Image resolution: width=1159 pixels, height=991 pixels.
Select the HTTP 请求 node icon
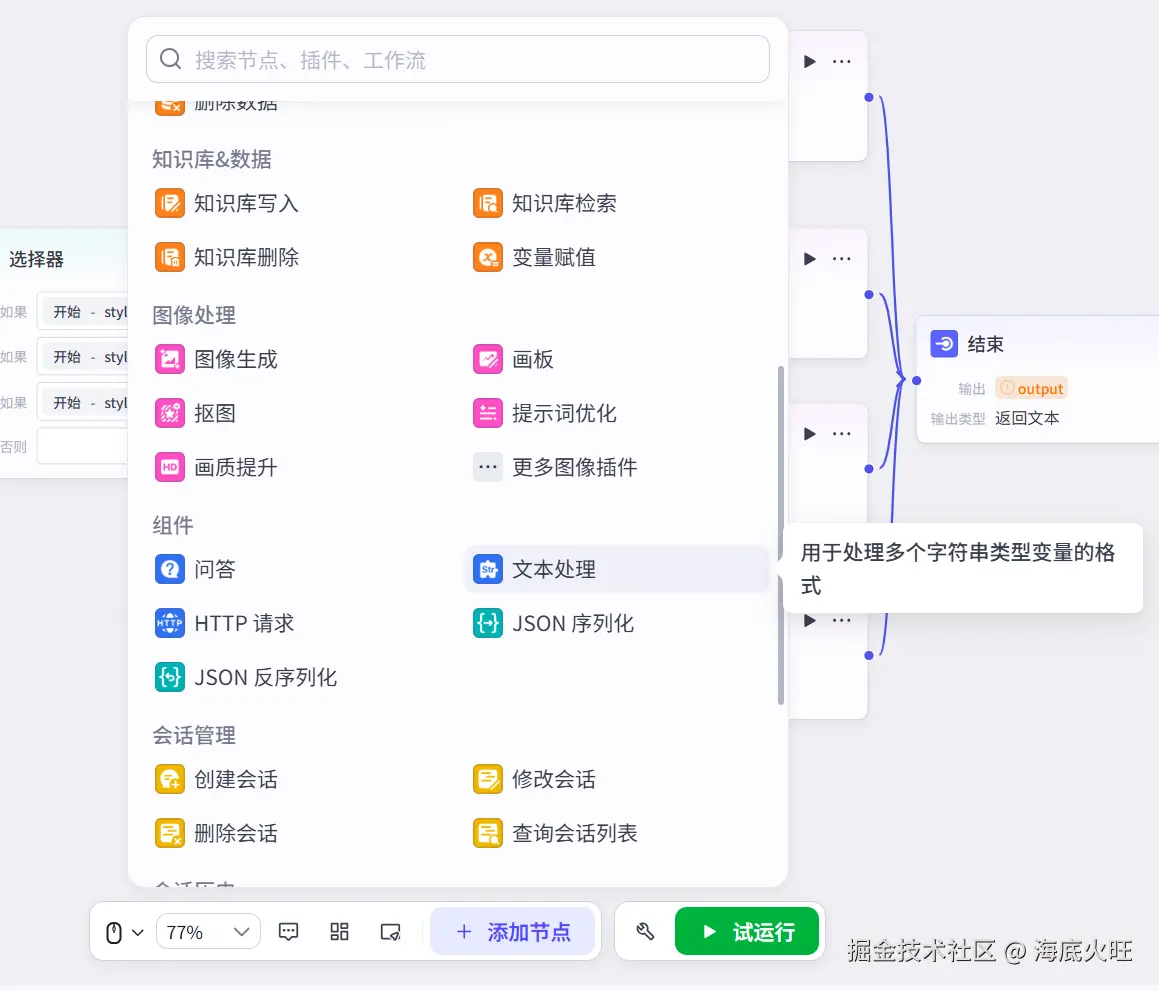[x=169, y=623]
